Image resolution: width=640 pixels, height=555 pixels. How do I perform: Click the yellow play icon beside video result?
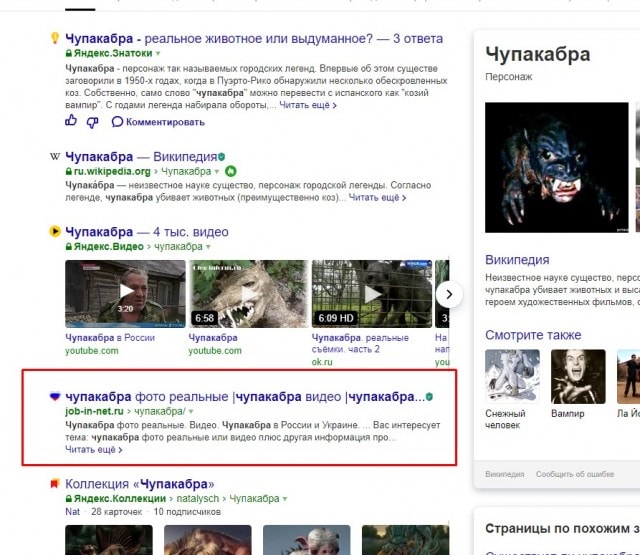coord(55,231)
